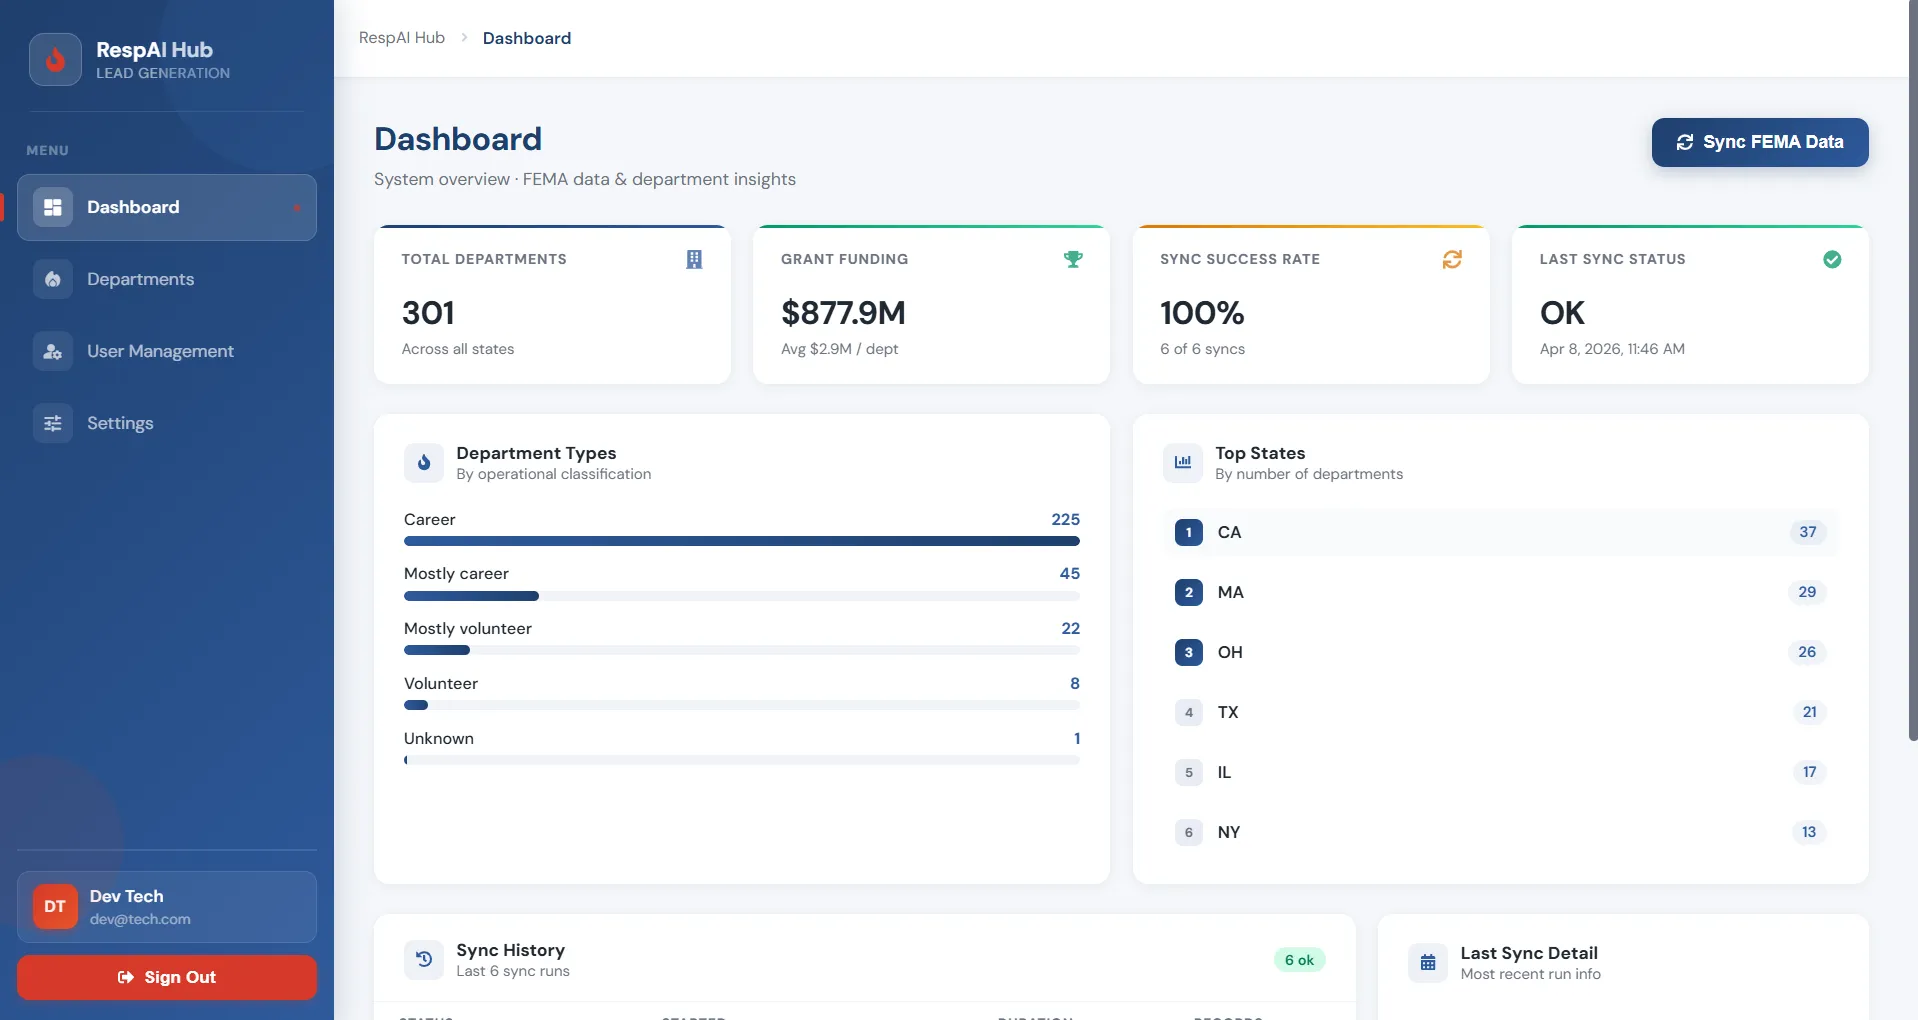This screenshot has height=1020, width=1918.
Task: Click the history clock icon beside Sync History
Action: [x=424, y=959]
